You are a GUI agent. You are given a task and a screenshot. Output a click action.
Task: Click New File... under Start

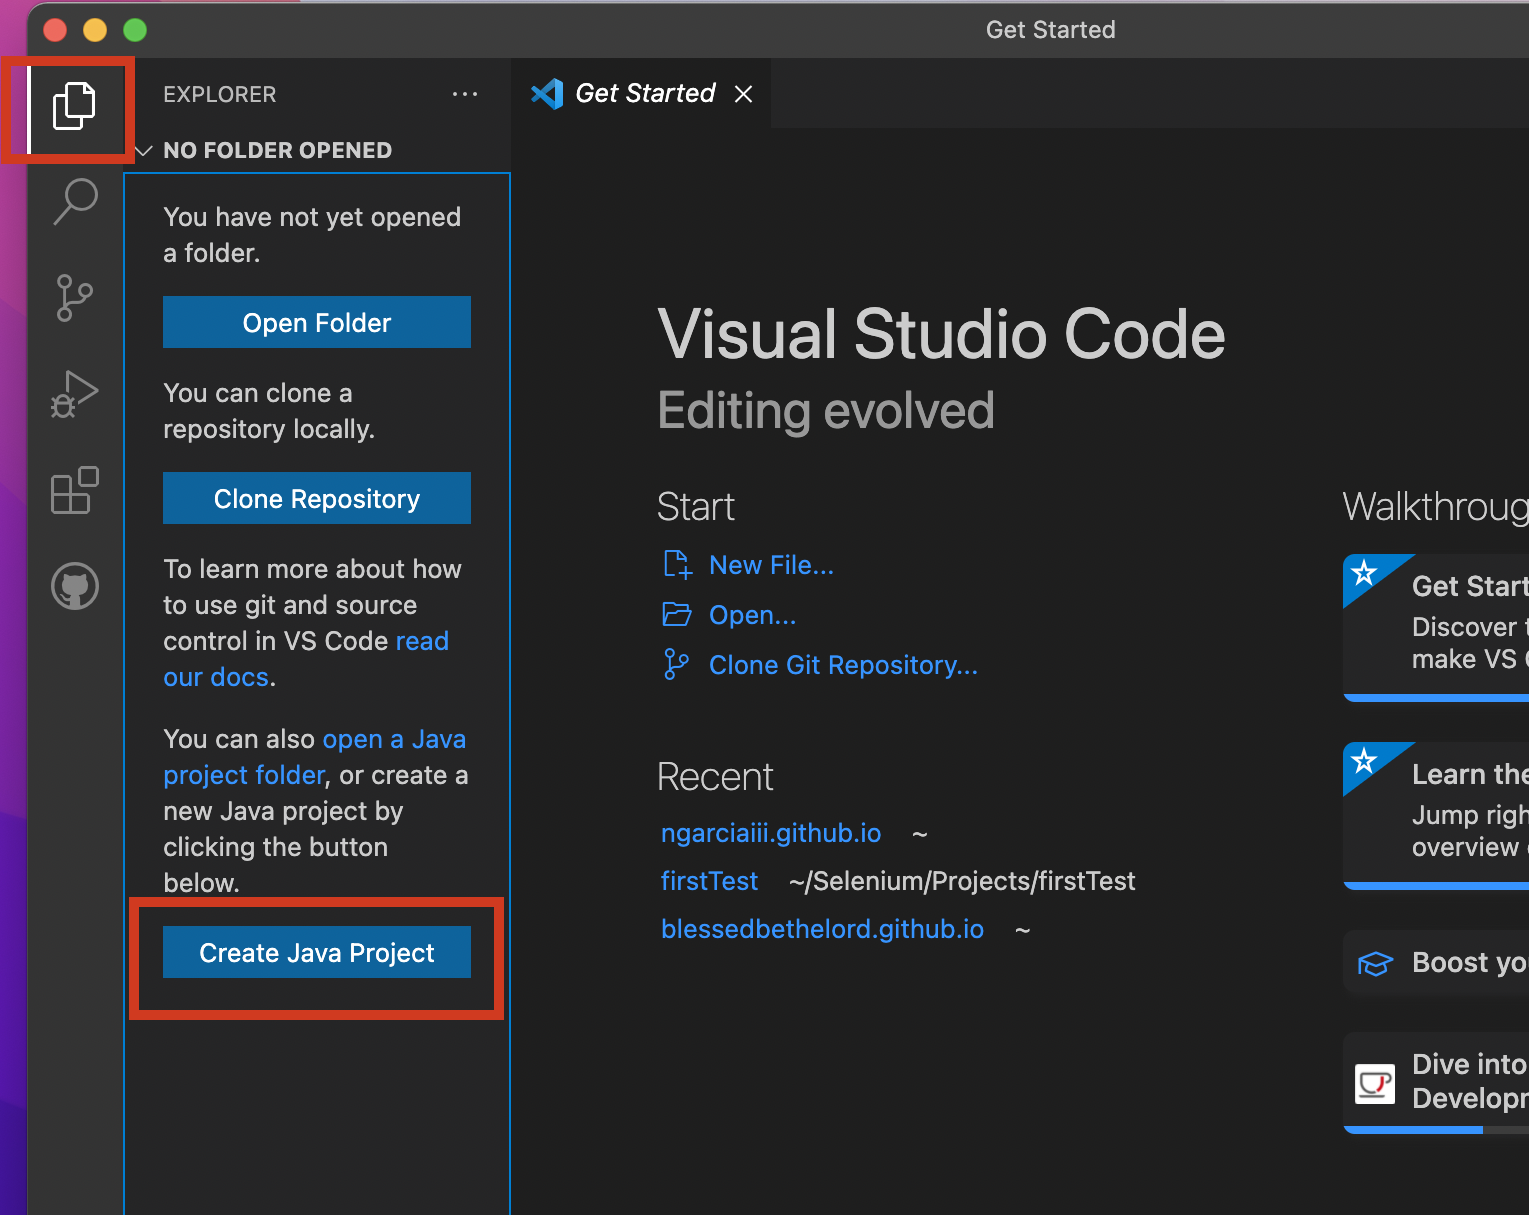point(770,565)
